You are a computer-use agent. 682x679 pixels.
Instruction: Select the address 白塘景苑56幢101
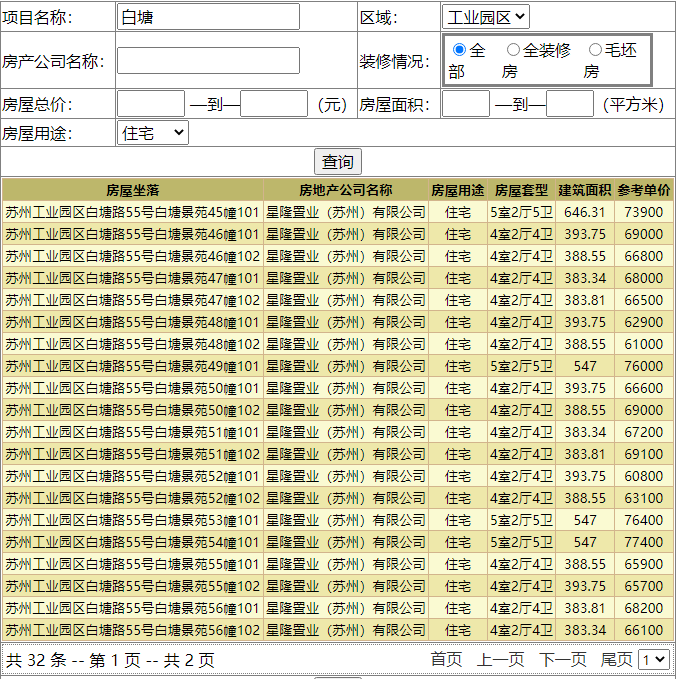[132, 608]
